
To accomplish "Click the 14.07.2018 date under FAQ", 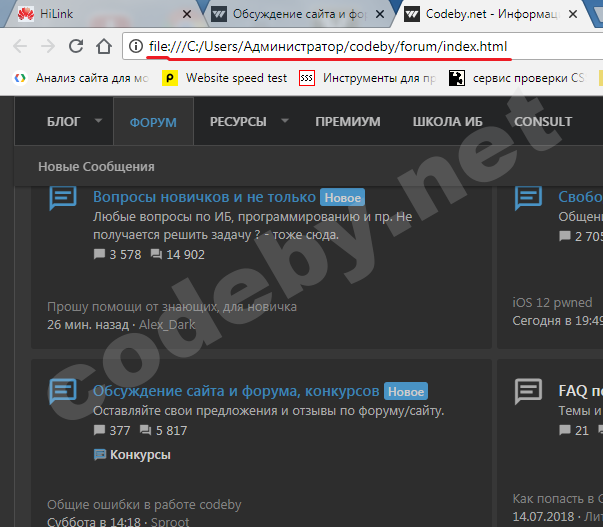I will click(543, 517).
